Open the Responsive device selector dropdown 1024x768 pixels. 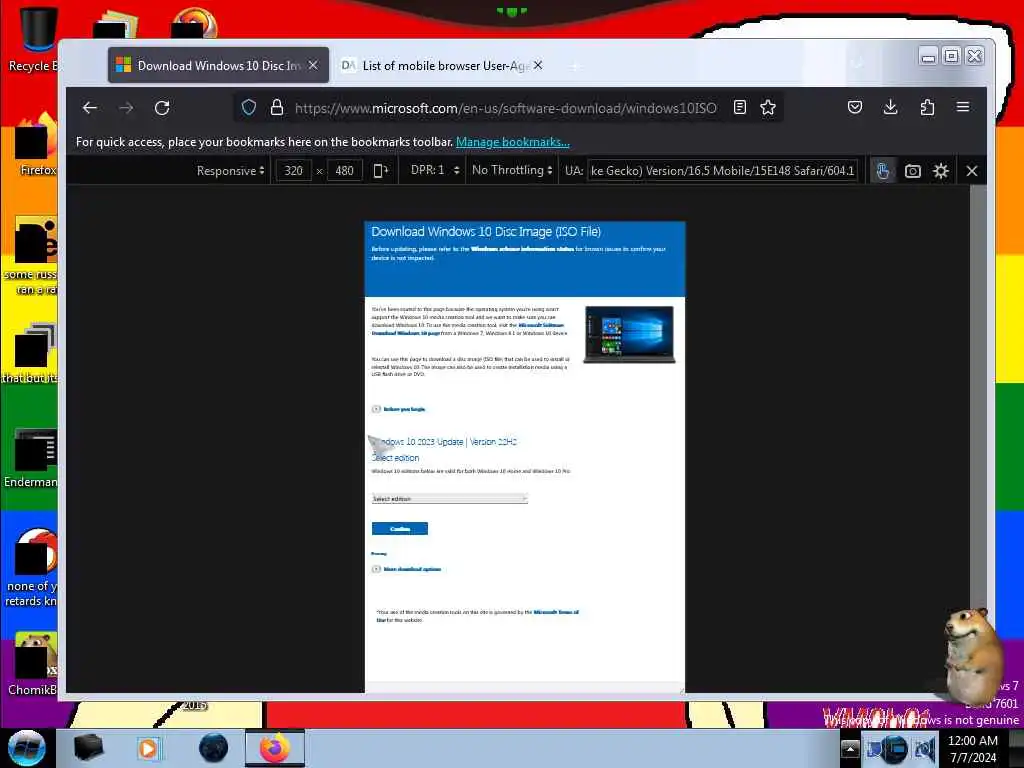coord(231,171)
